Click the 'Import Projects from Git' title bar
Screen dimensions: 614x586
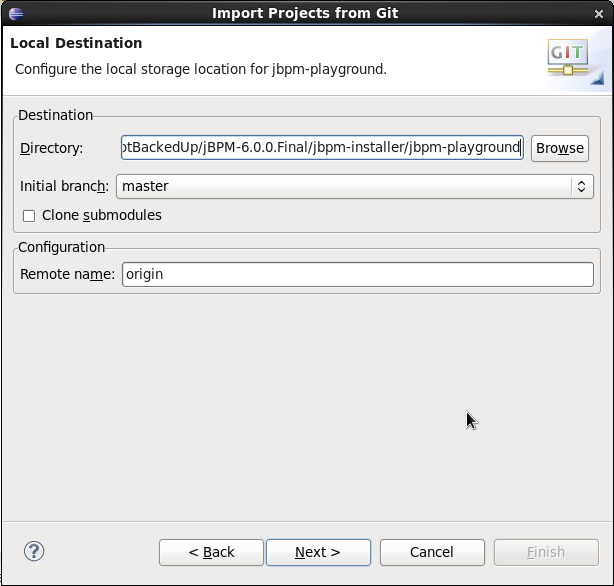coord(306,13)
